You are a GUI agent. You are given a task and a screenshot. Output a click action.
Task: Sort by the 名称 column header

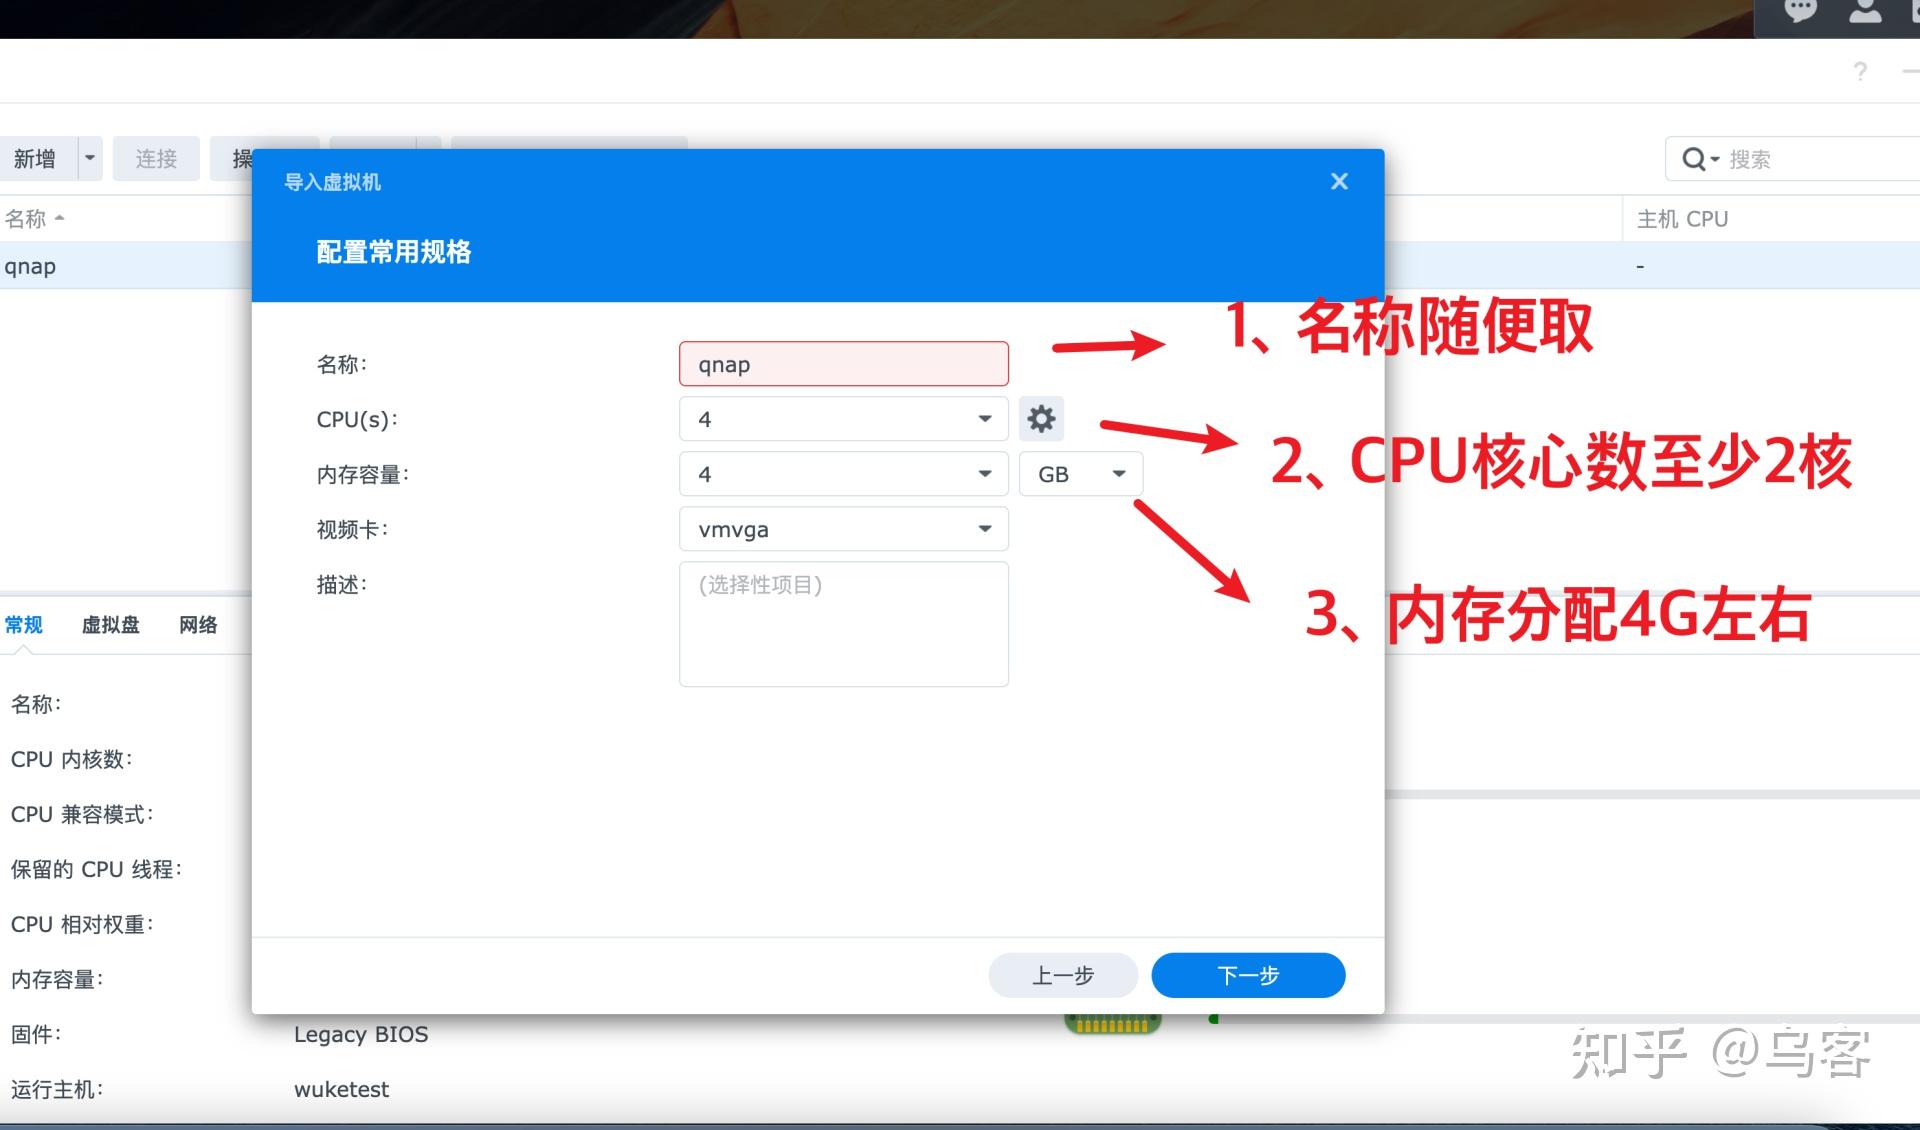(x=26, y=219)
